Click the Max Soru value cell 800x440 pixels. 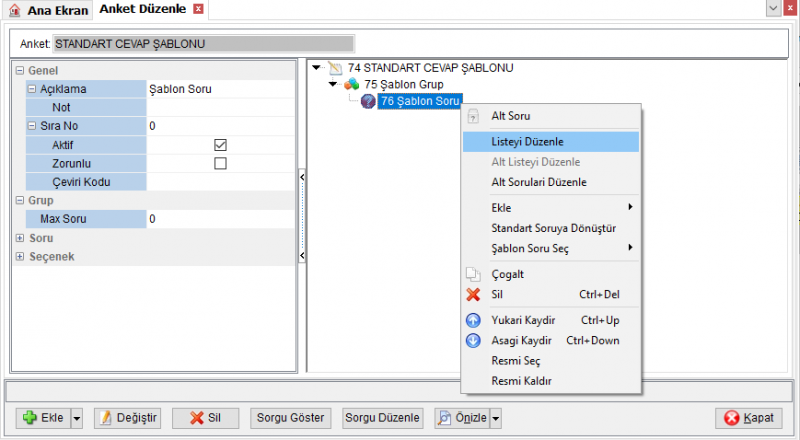(x=220, y=219)
